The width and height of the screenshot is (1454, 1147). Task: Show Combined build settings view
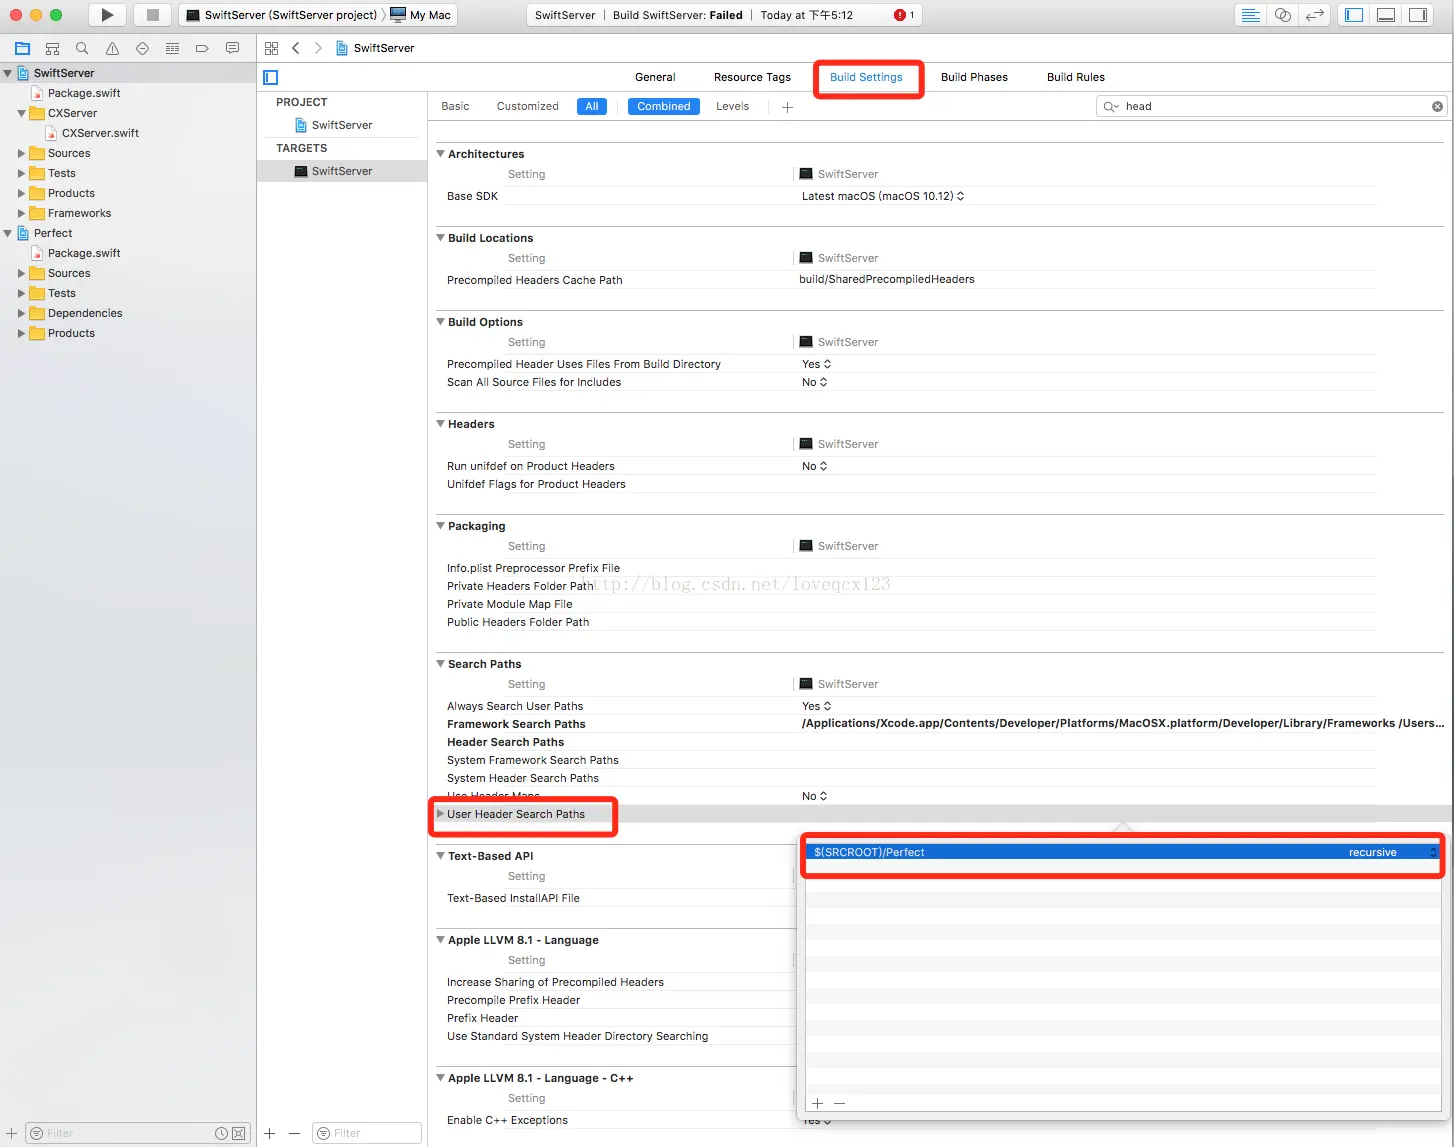[664, 106]
